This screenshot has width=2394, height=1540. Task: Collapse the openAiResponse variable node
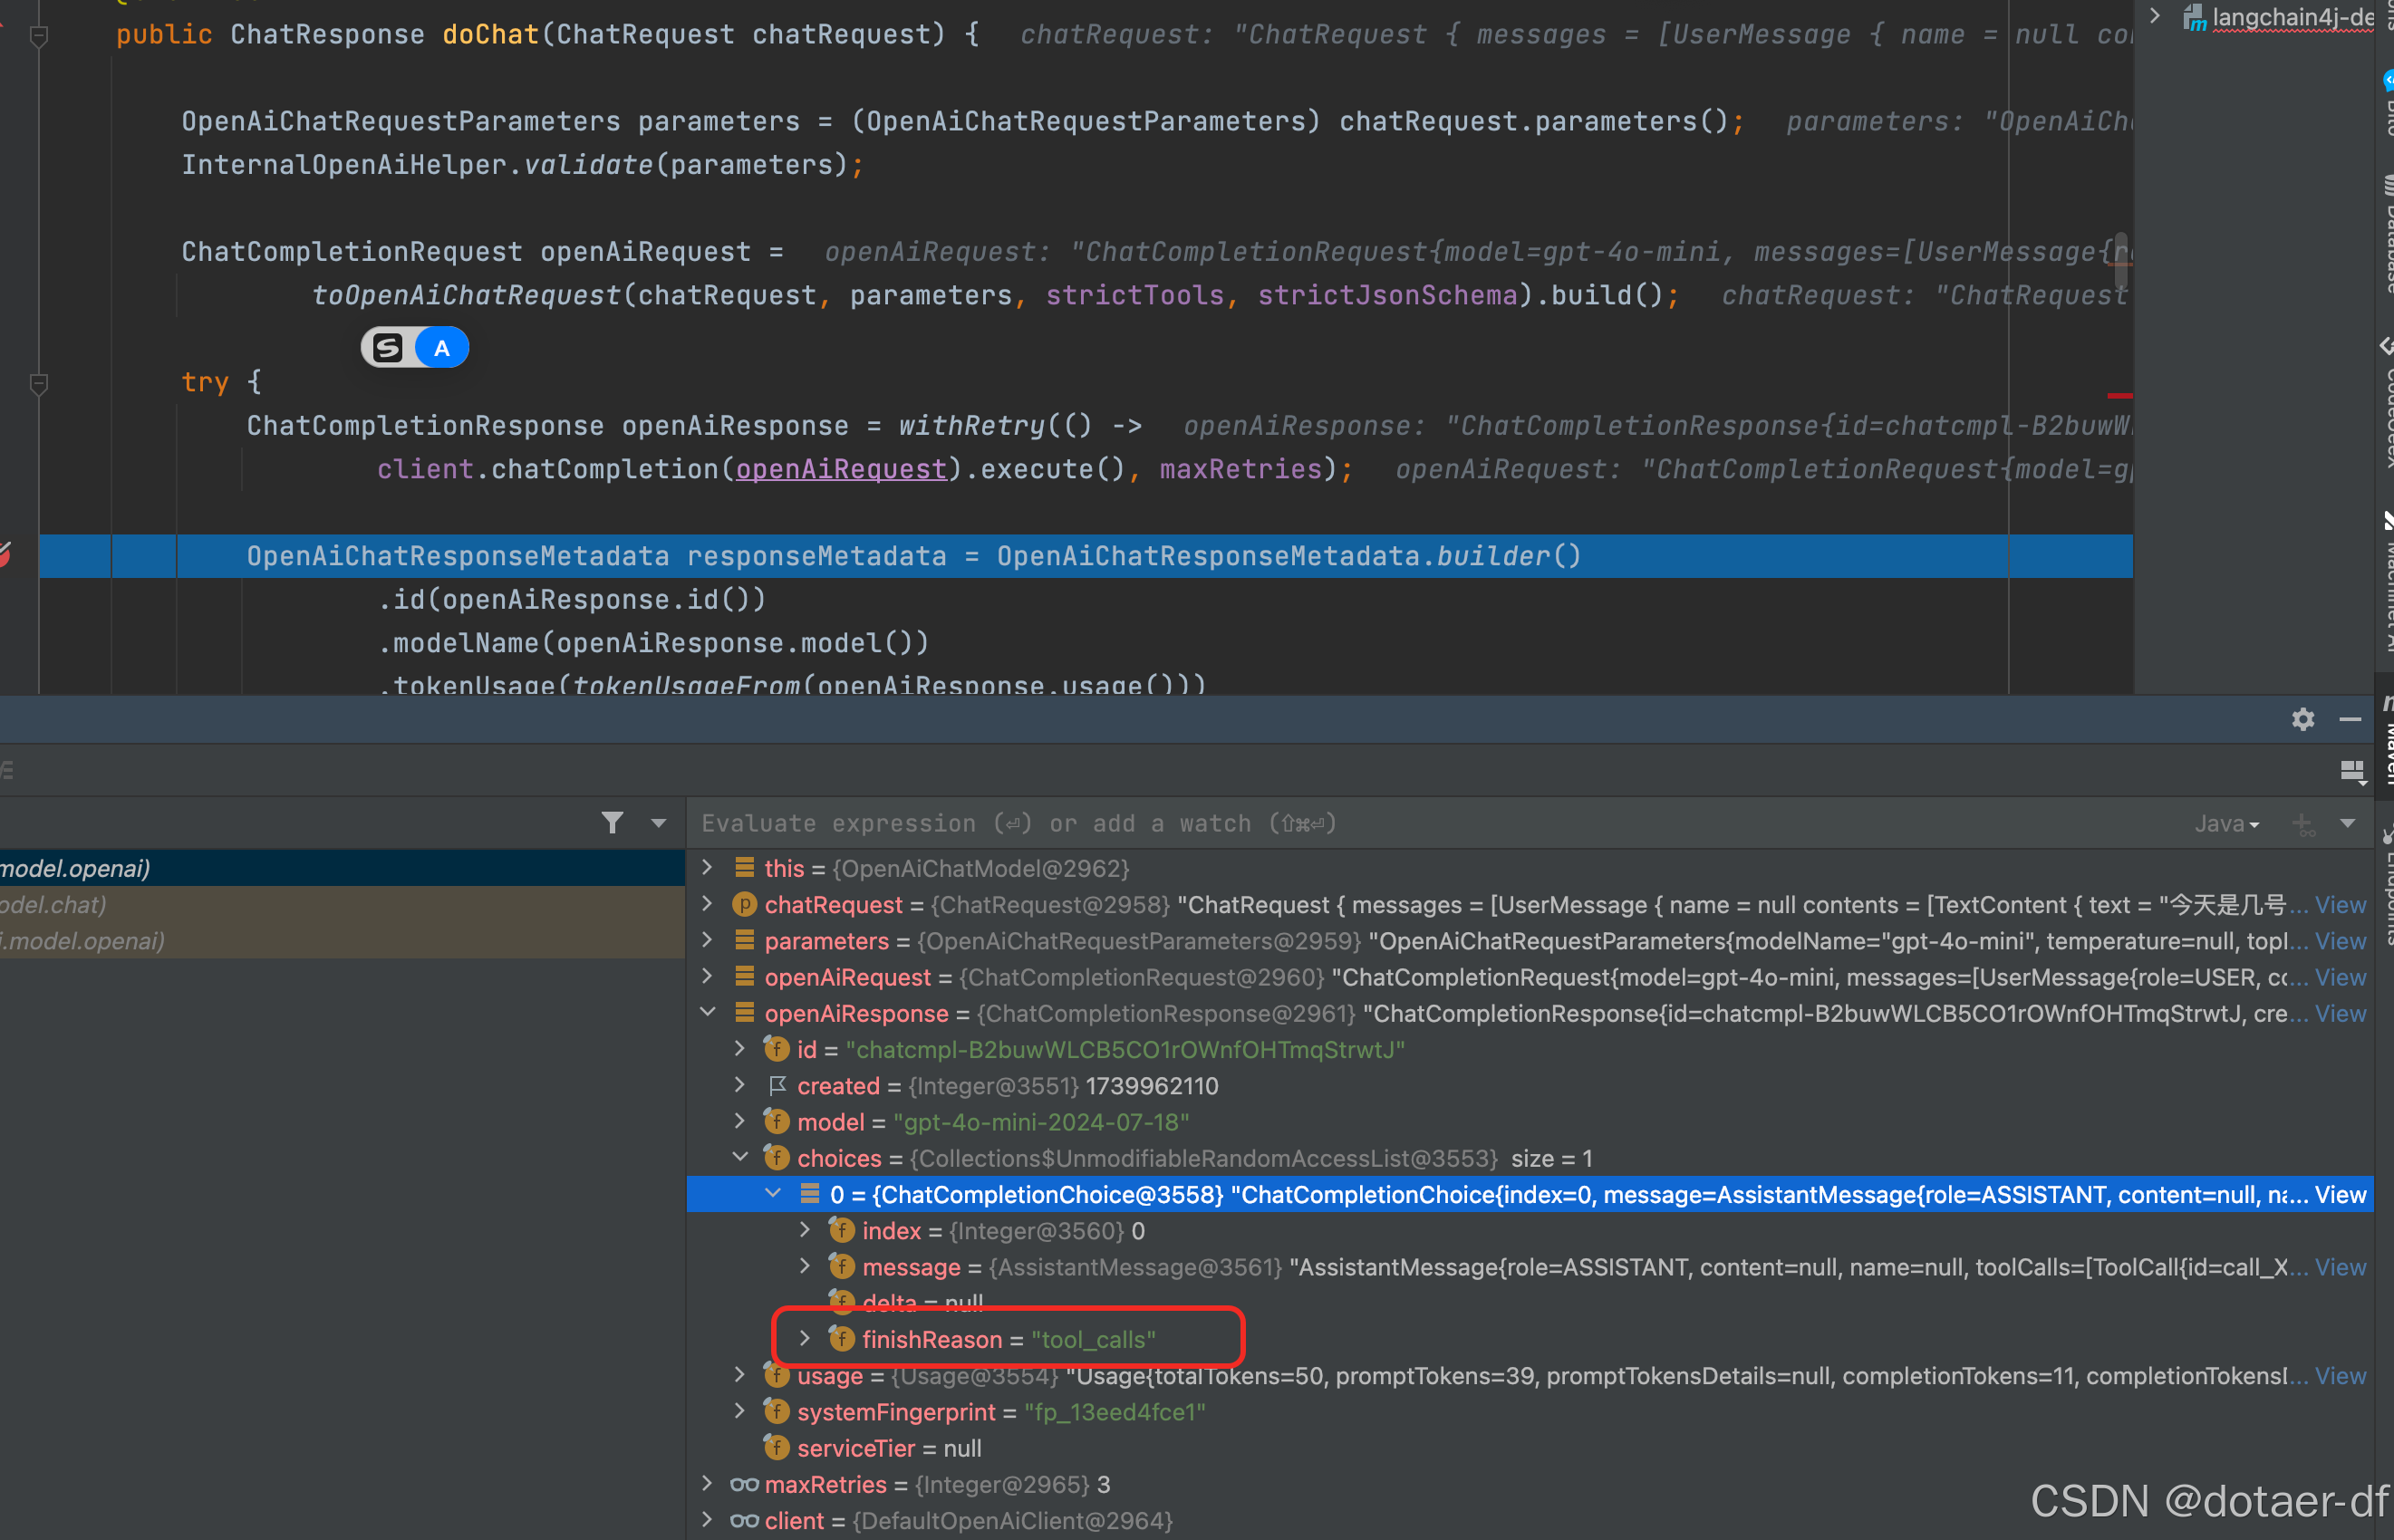[x=708, y=1012]
